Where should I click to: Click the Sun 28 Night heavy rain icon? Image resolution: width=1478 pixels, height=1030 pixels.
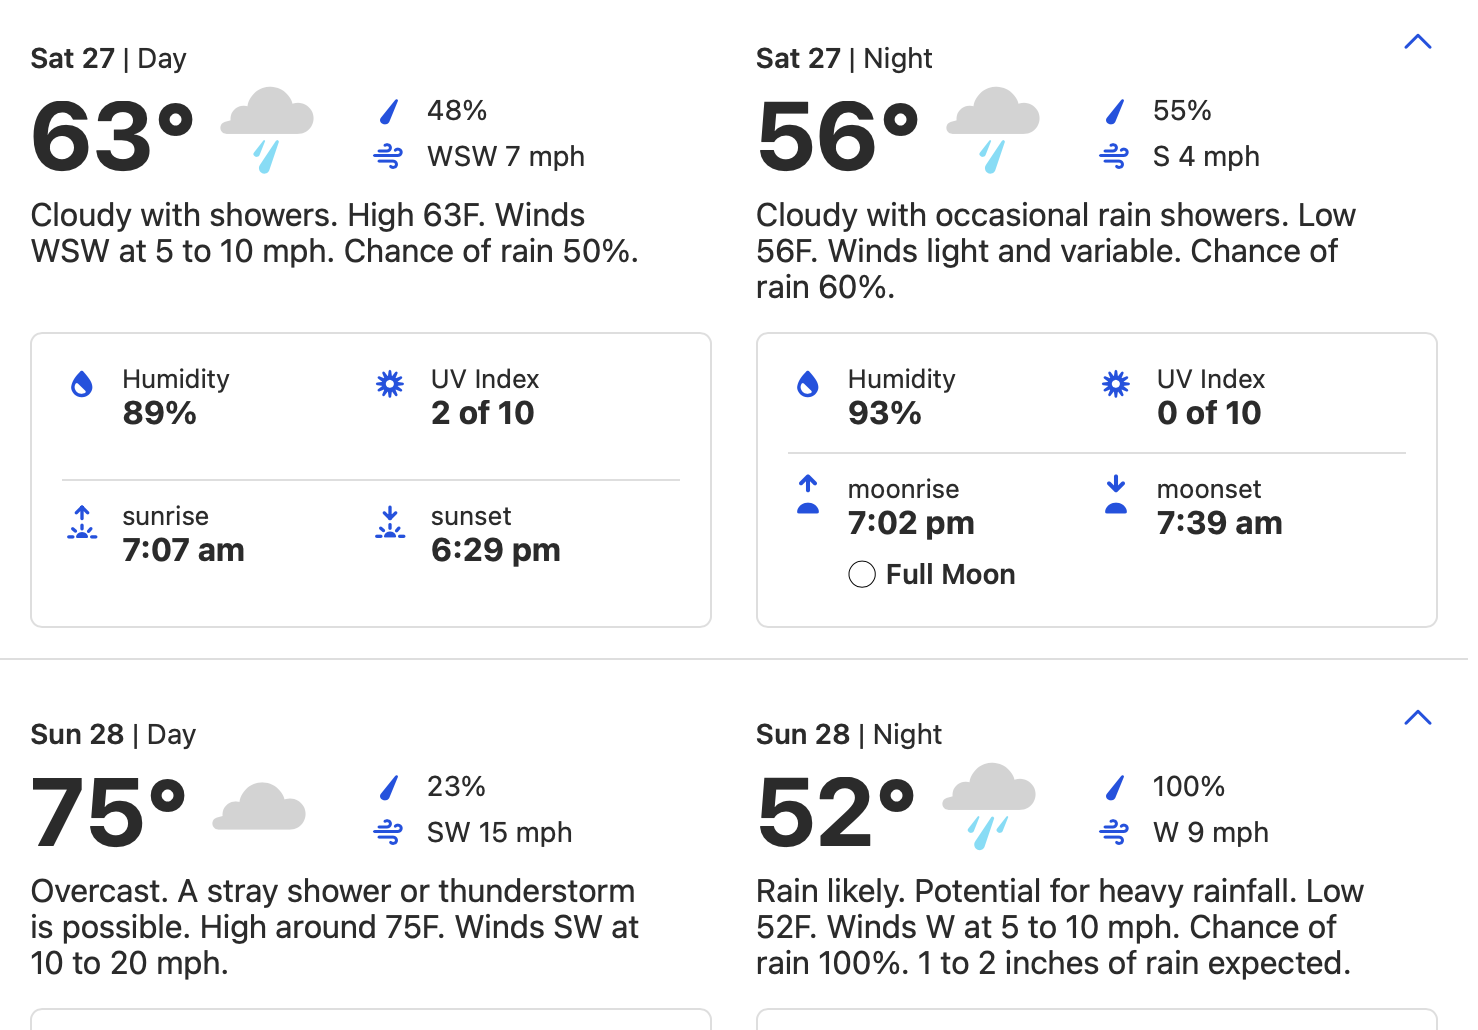(x=989, y=805)
